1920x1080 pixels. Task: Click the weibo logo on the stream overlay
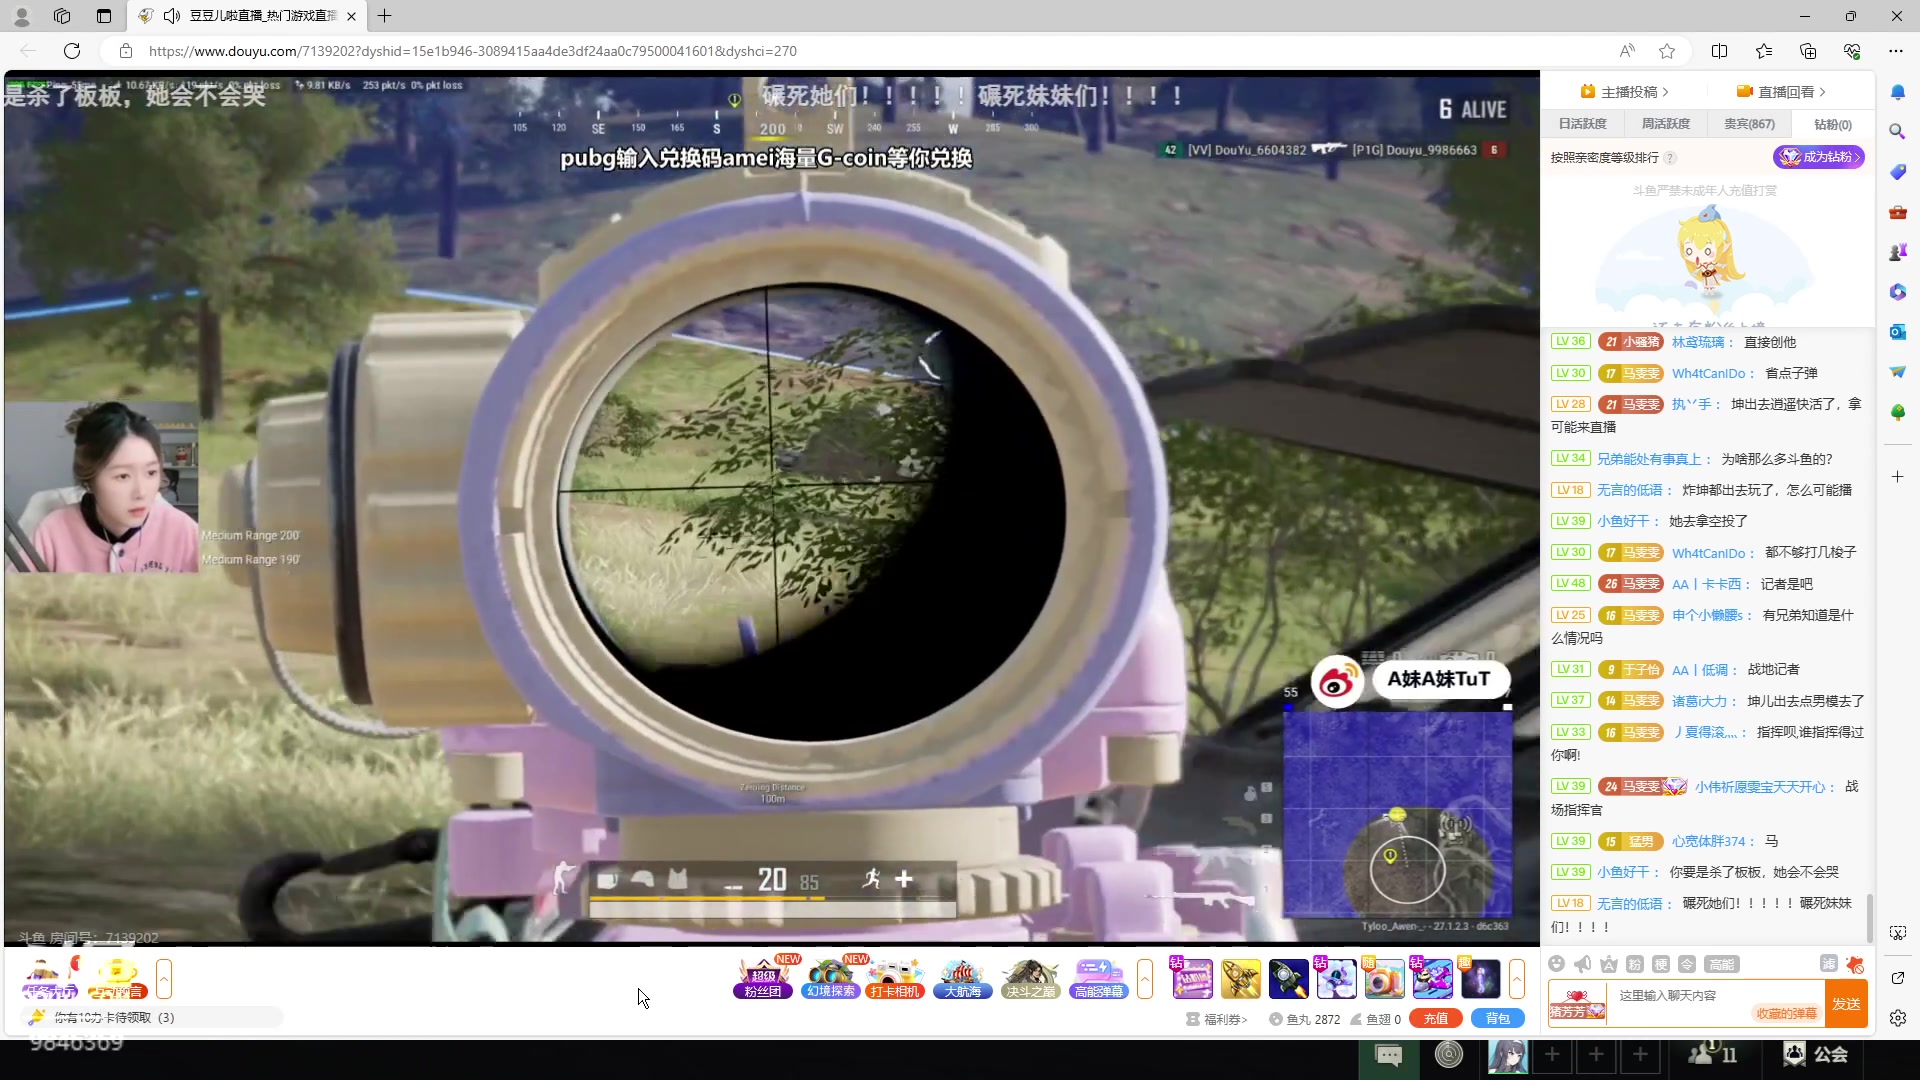pos(1337,682)
